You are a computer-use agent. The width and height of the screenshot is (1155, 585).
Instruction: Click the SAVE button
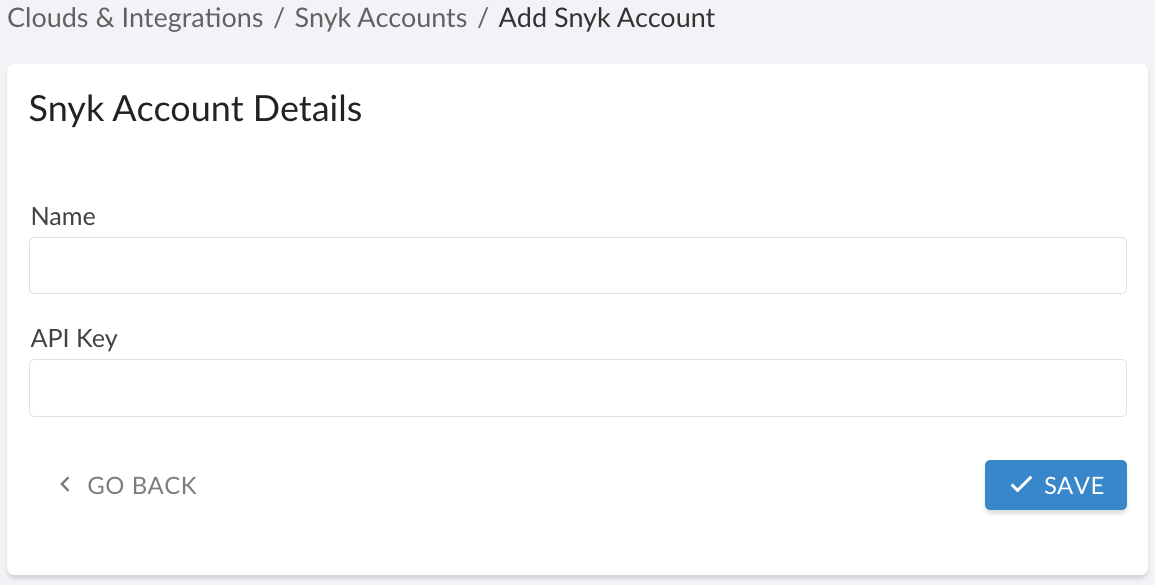coord(1055,485)
